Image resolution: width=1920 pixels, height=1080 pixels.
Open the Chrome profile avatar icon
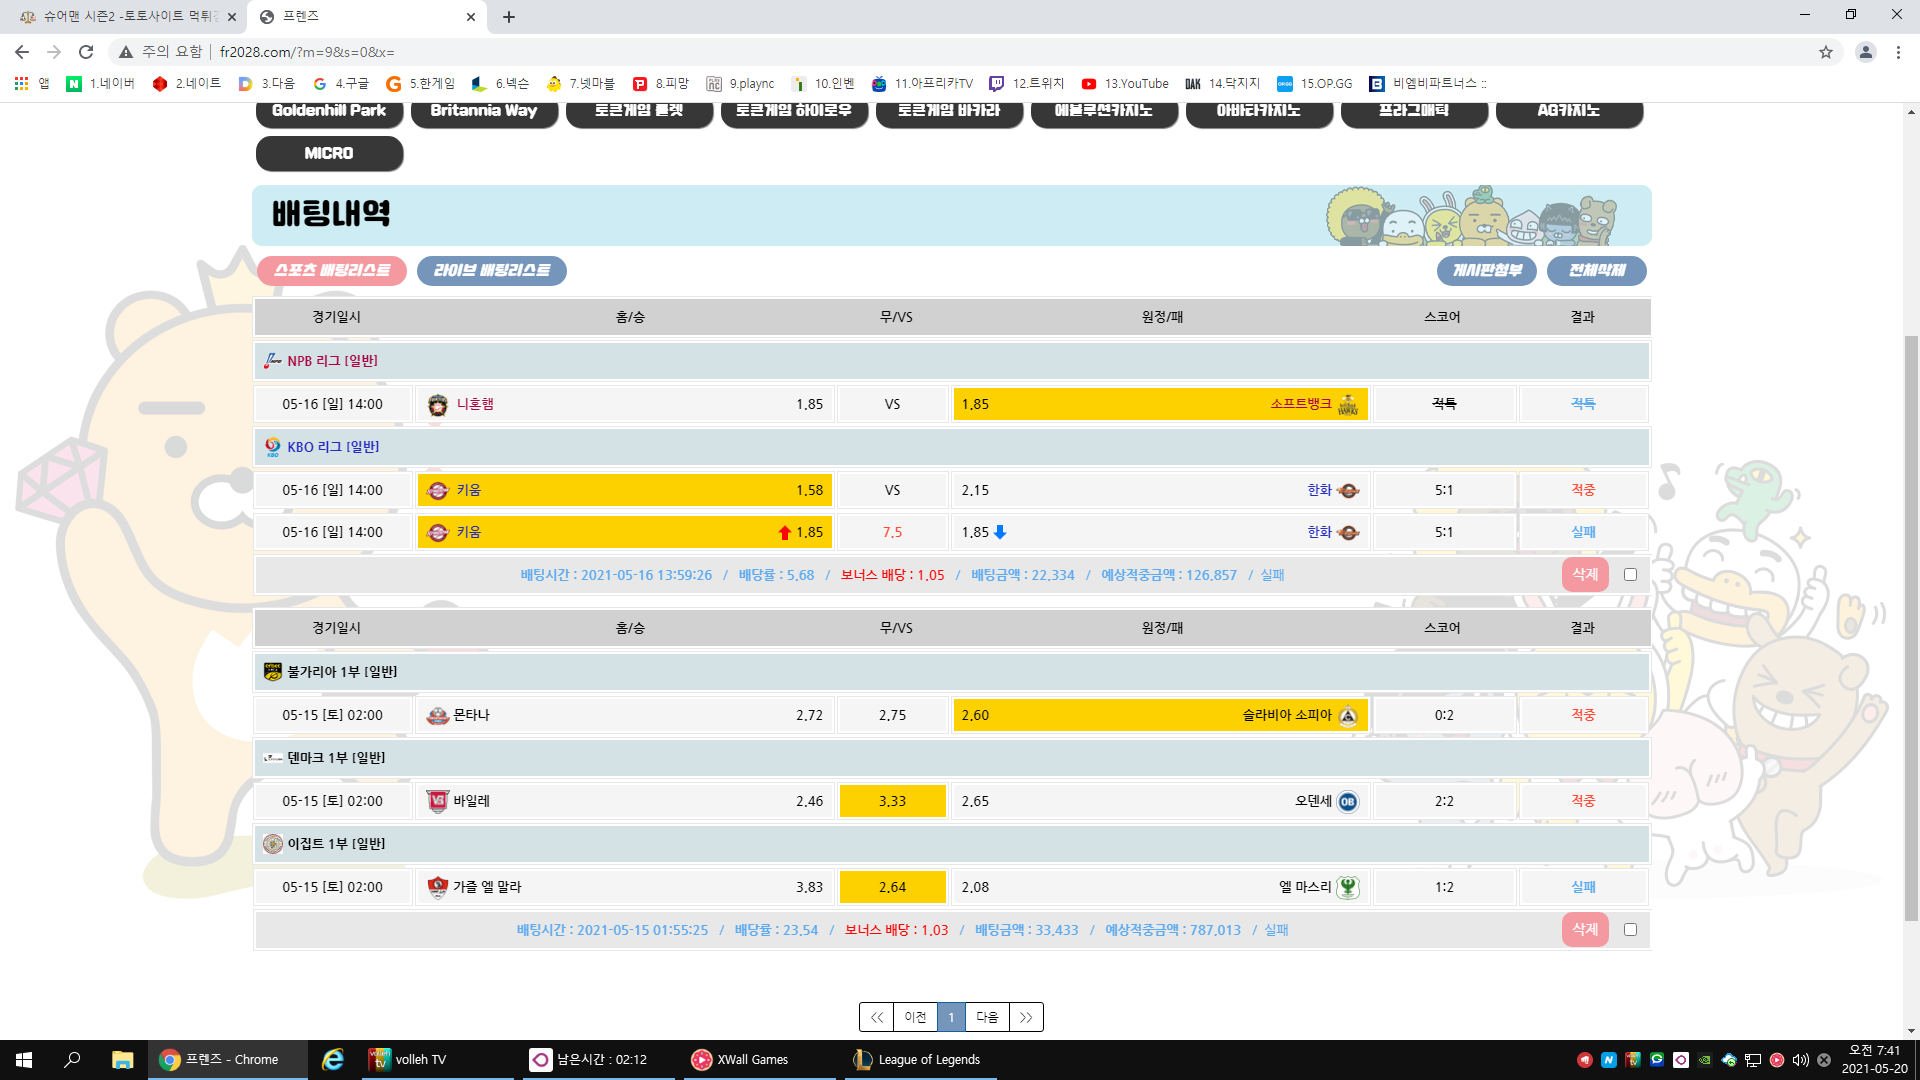point(1865,52)
